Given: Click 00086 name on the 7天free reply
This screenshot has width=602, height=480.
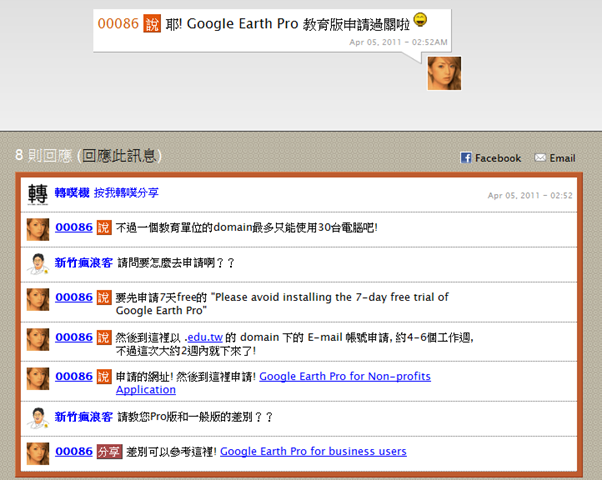Looking at the screenshot, I should 74,297.
